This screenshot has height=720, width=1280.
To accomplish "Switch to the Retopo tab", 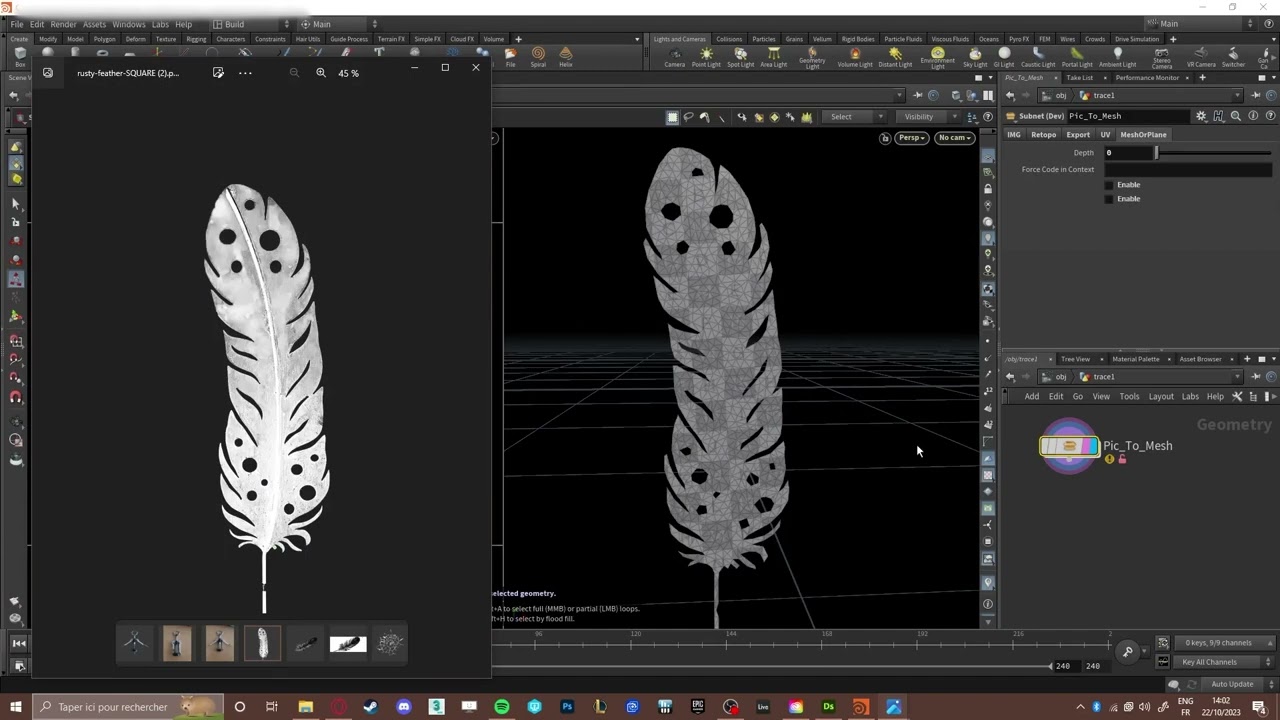I will 1043,134.
